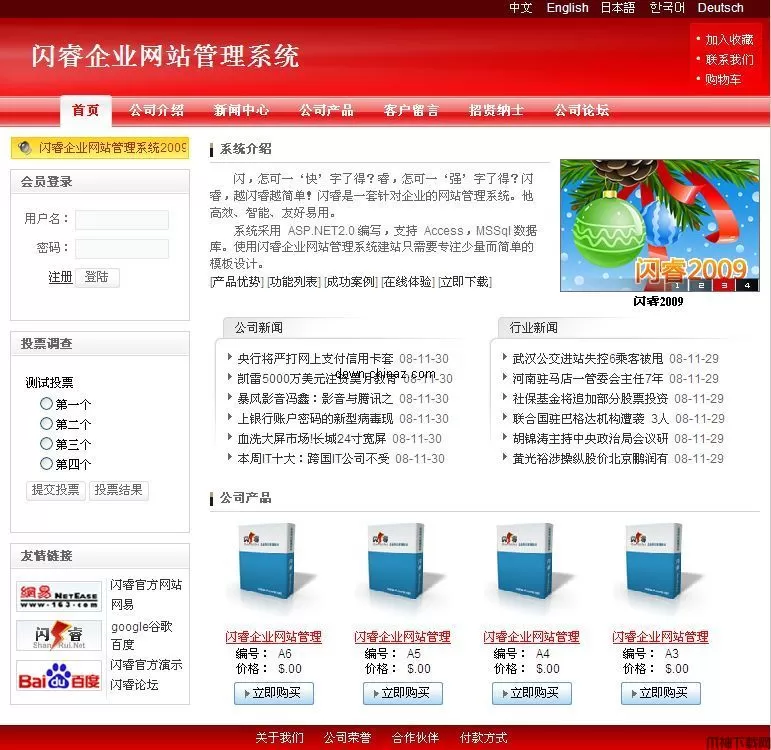Show slide 3 in the banner slideshow
The height and width of the screenshot is (750, 771).
[x=724, y=285]
